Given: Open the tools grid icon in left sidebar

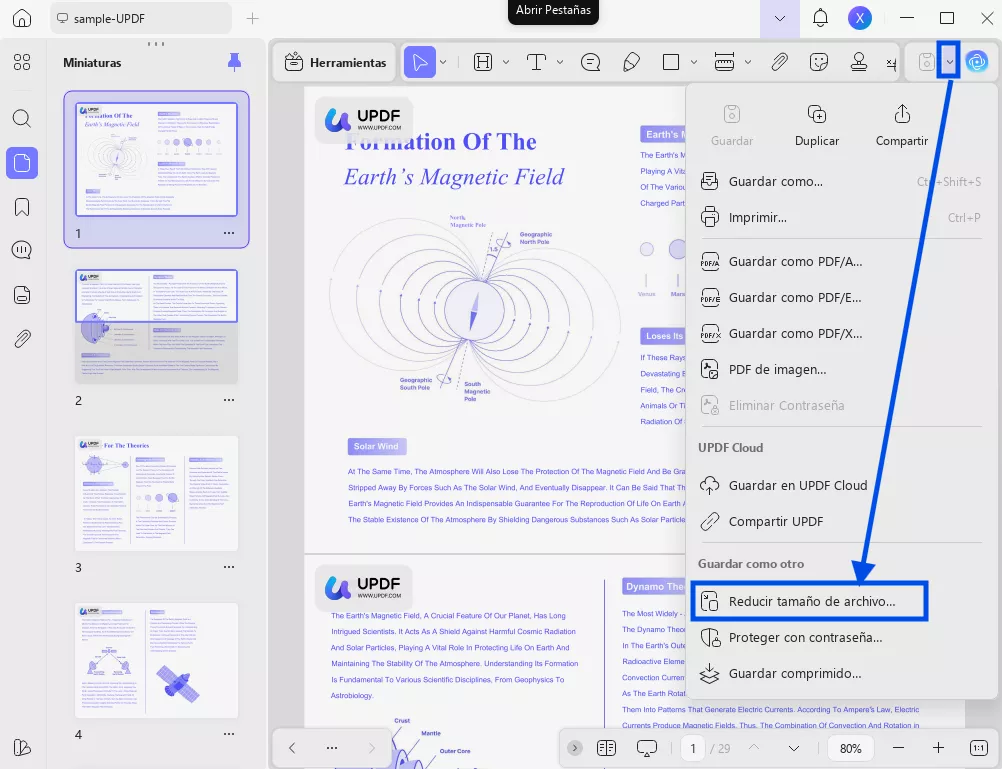Looking at the screenshot, I should coord(22,62).
